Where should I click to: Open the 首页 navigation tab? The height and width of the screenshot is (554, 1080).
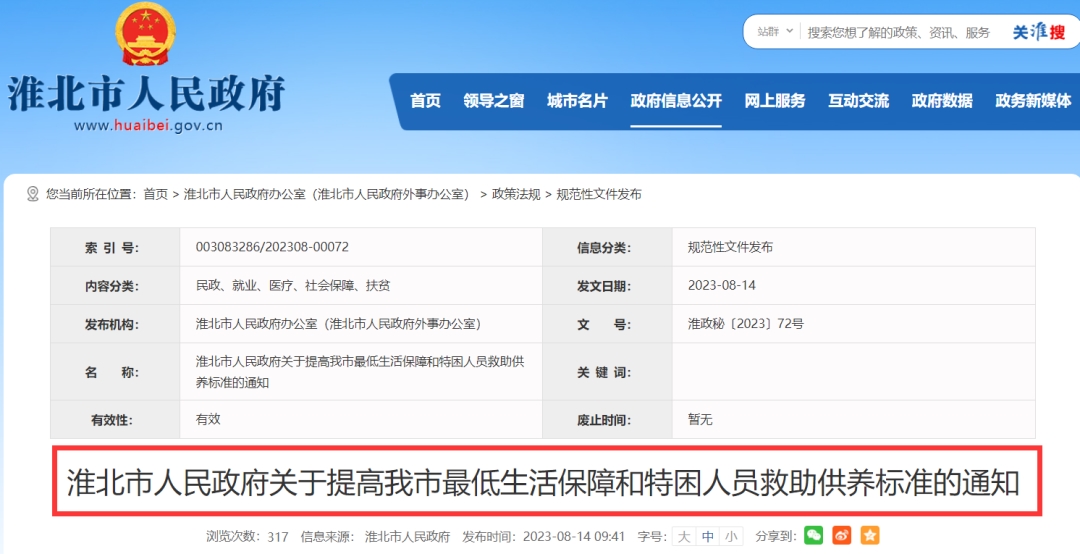425,101
